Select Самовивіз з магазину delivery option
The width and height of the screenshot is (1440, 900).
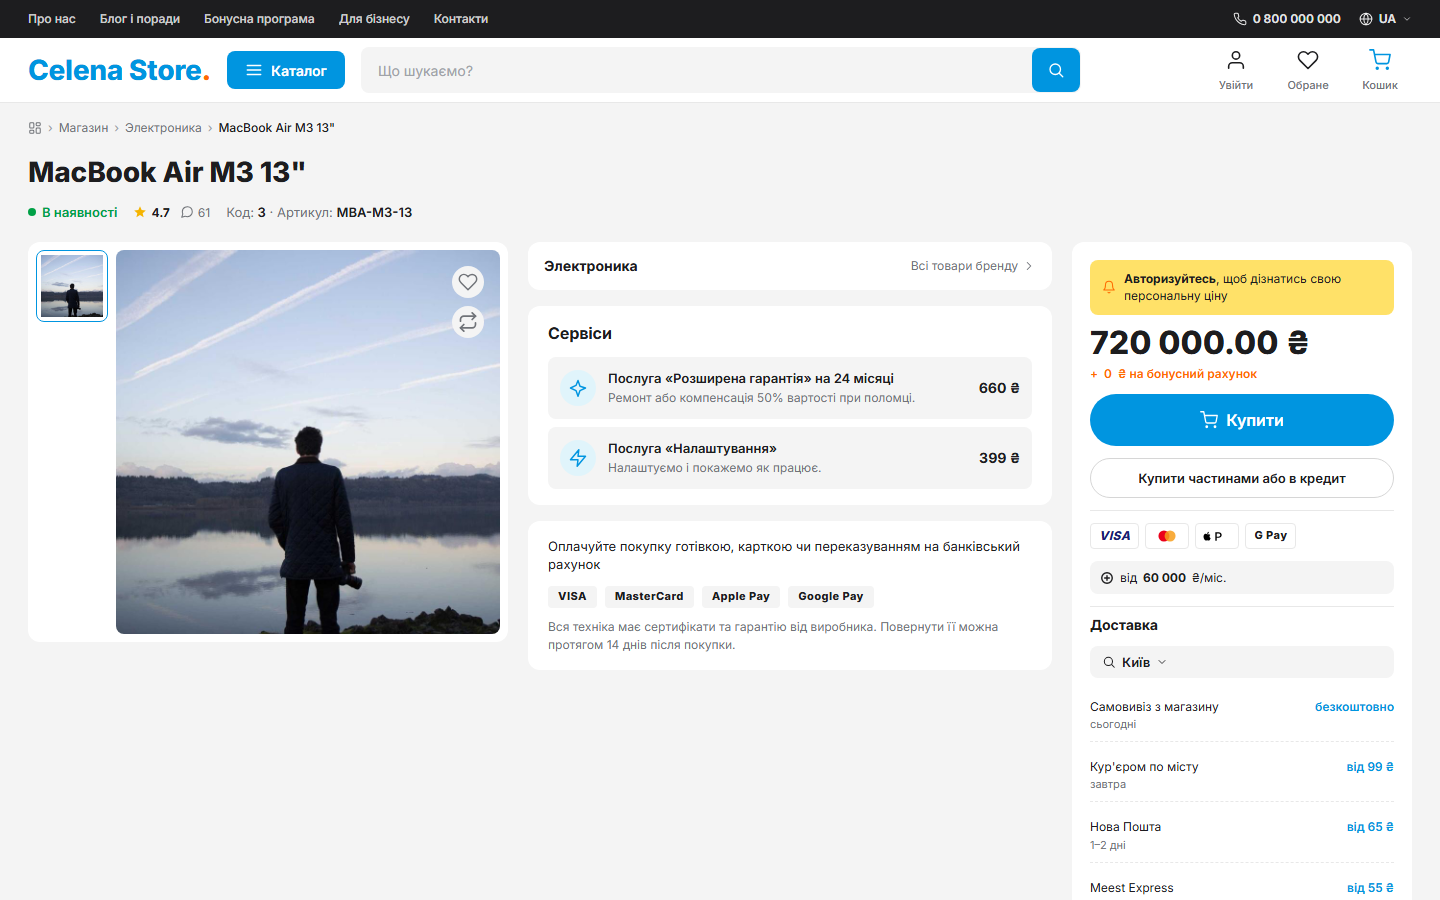pos(1242,714)
